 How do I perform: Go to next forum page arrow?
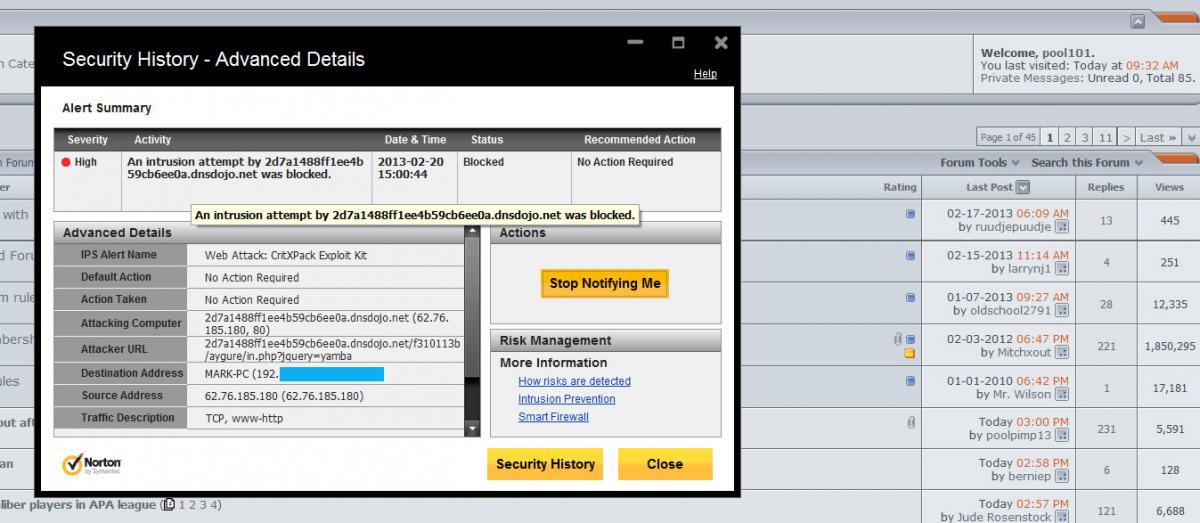[x=1127, y=138]
